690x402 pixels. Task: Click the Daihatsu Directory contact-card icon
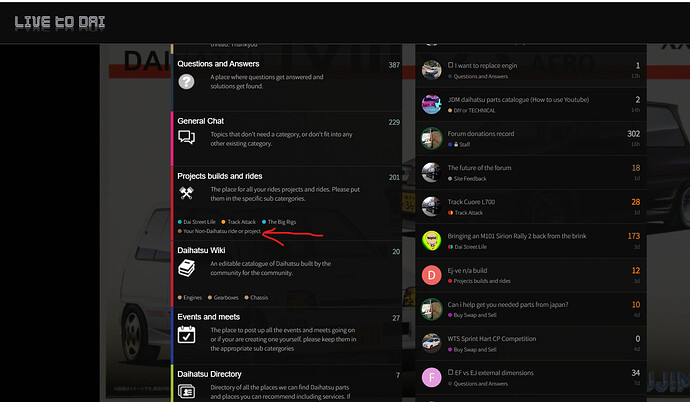186,391
